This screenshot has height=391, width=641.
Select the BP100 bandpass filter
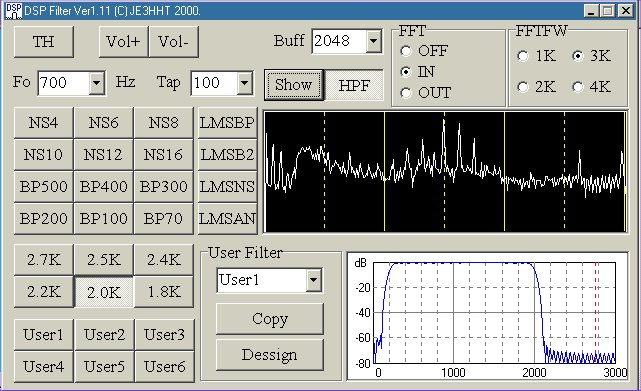103,218
